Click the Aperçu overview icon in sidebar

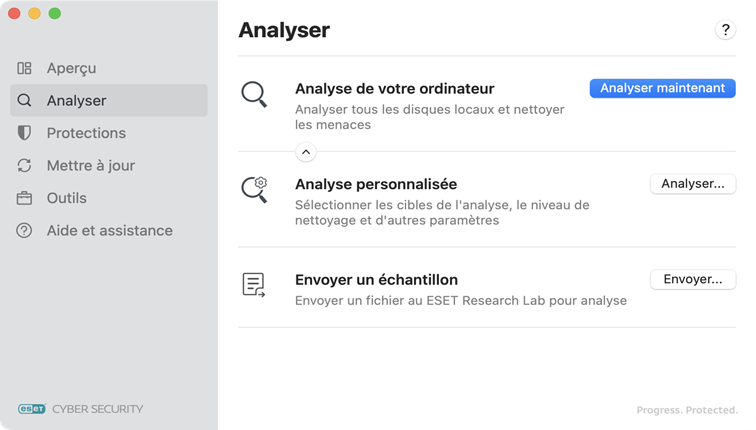pos(25,68)
